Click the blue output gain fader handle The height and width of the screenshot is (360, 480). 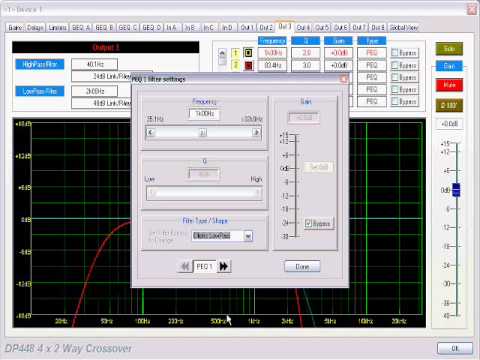[456, 190]
